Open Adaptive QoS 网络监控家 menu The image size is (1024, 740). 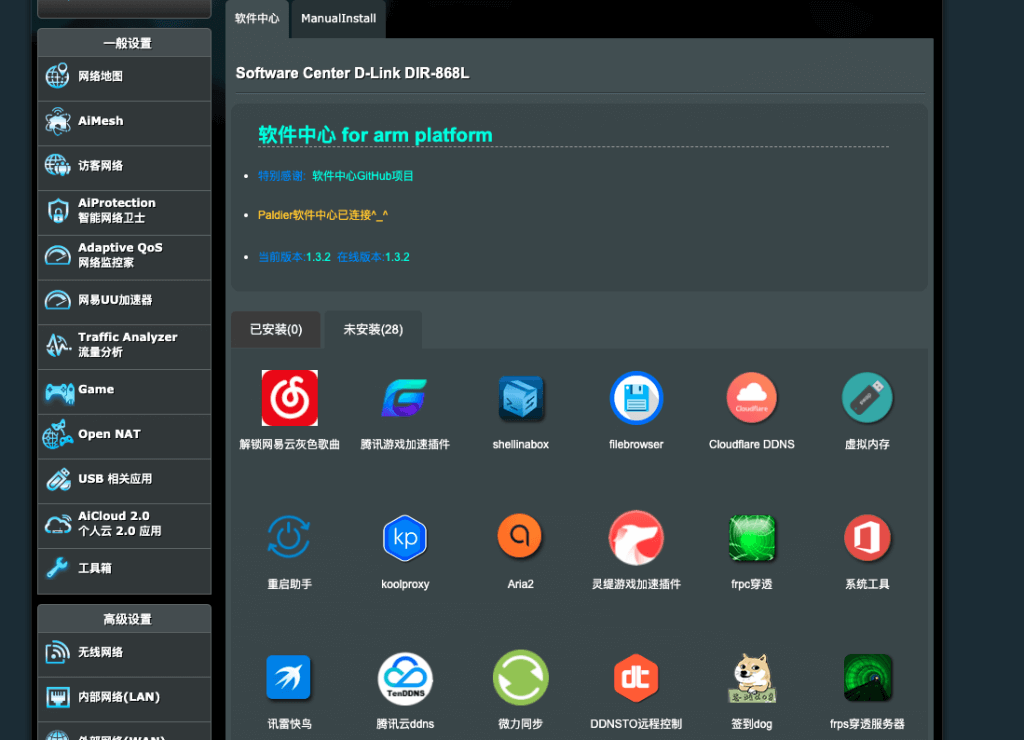pyautogui.click(x=124, y=255)
